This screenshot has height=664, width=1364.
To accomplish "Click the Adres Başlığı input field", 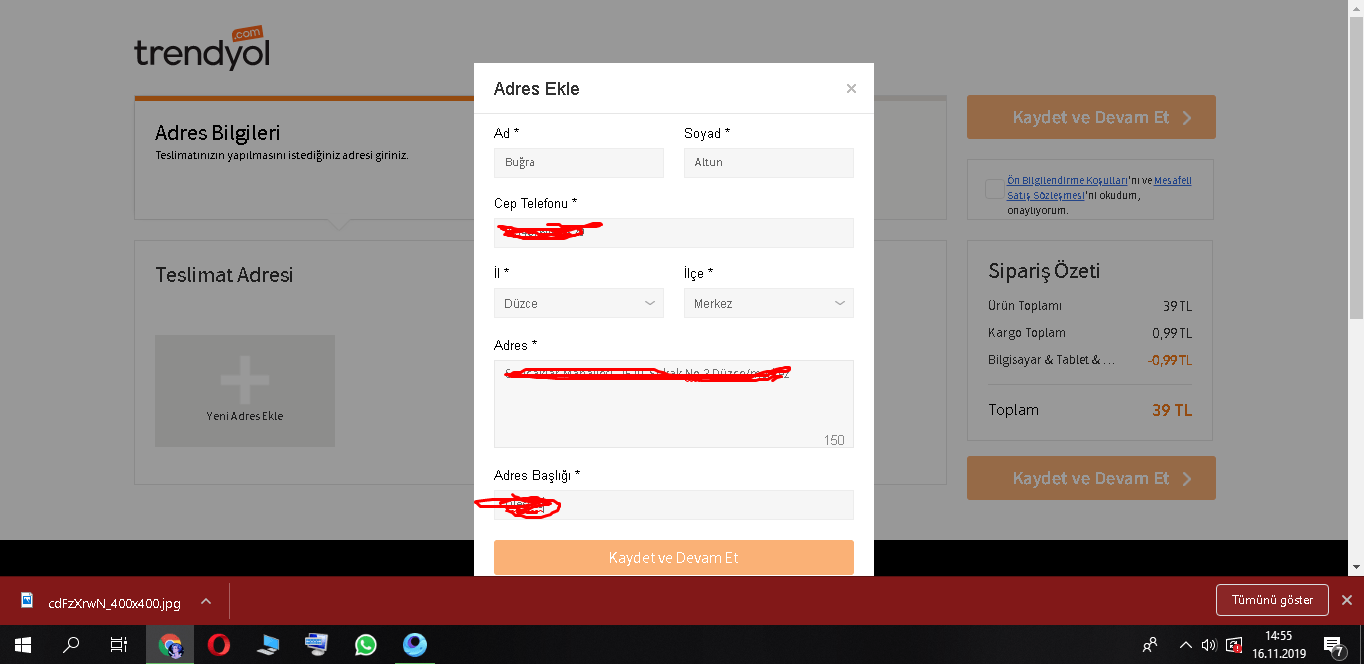I will click(x=674, y=505).
